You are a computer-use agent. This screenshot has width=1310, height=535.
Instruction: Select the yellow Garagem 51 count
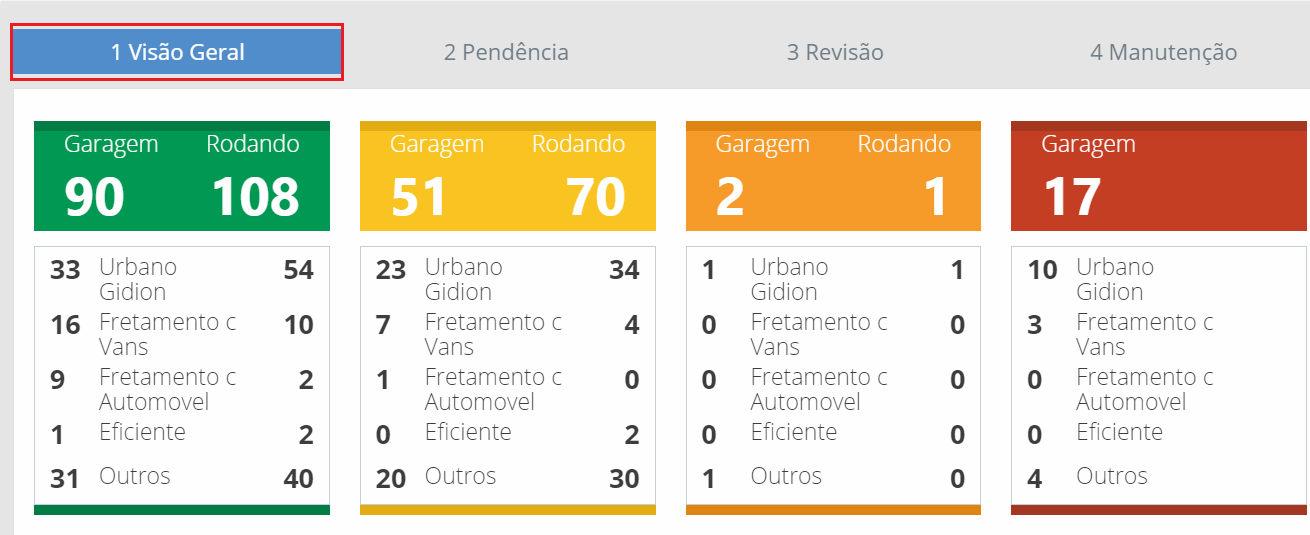419,196
